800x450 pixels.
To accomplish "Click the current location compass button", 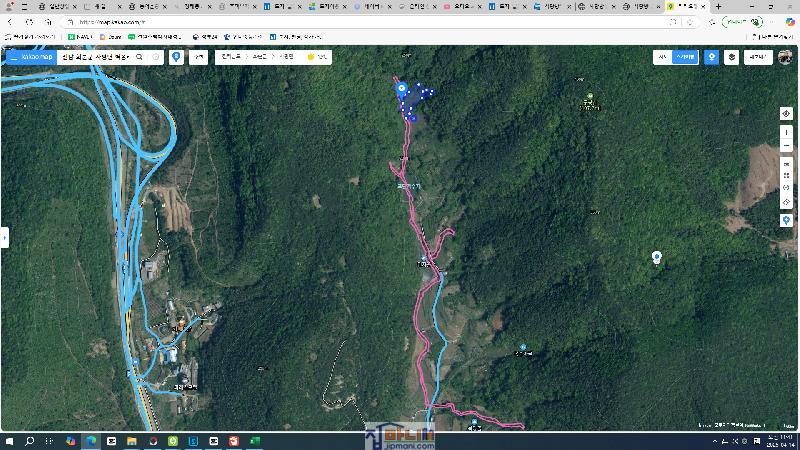I will click(x=786, y=113).
